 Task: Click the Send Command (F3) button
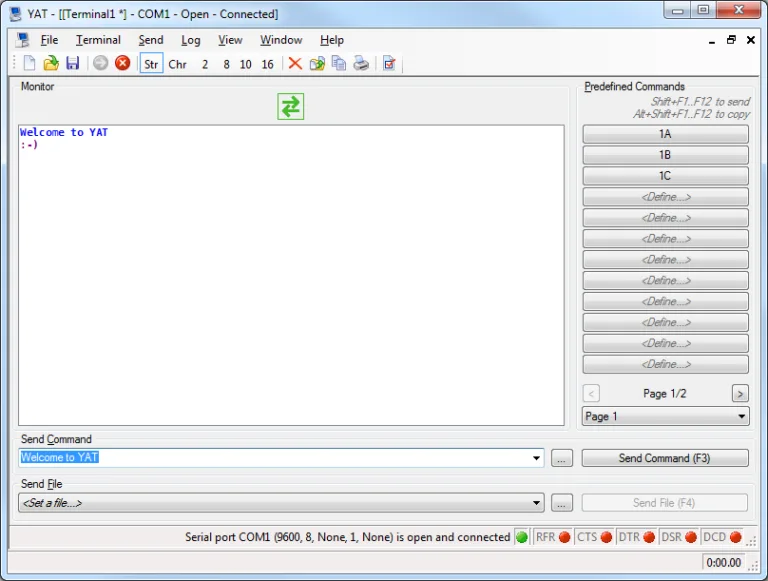pyautogui.click(x=665, y=458)
